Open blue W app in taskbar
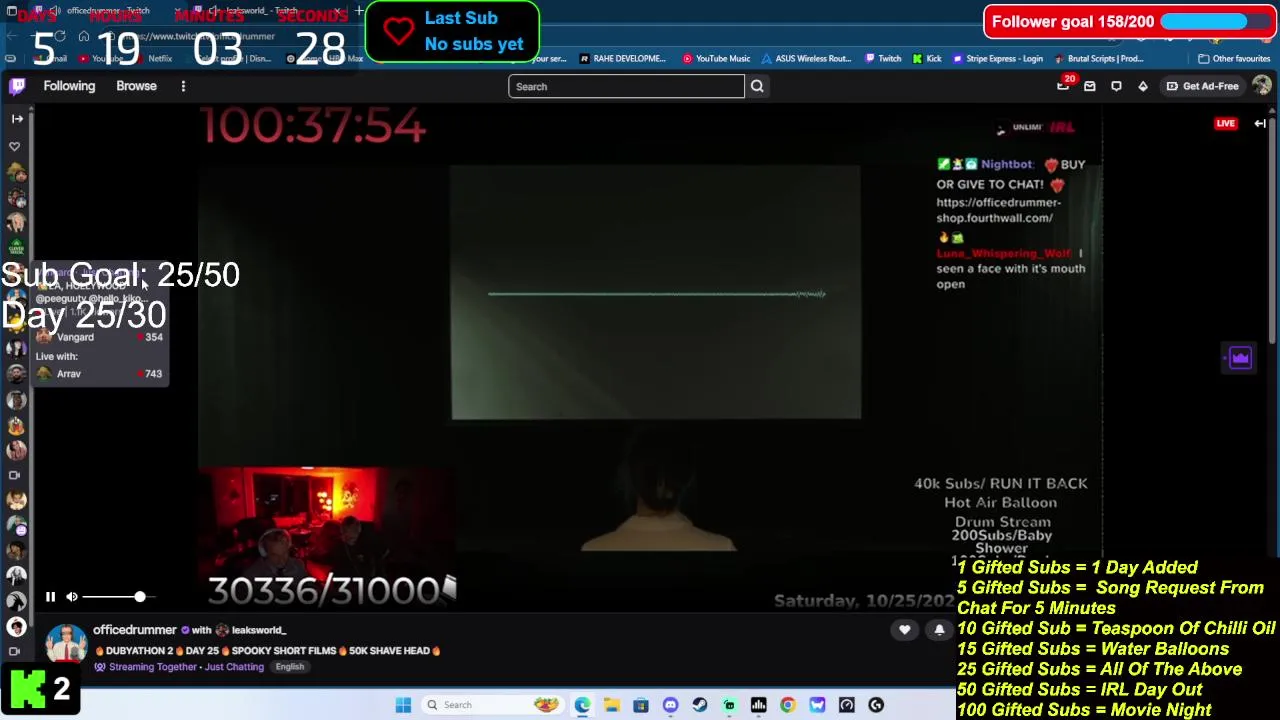This screenshot has width=1280, height=720. pyautogui.click(x=817, y=705)
